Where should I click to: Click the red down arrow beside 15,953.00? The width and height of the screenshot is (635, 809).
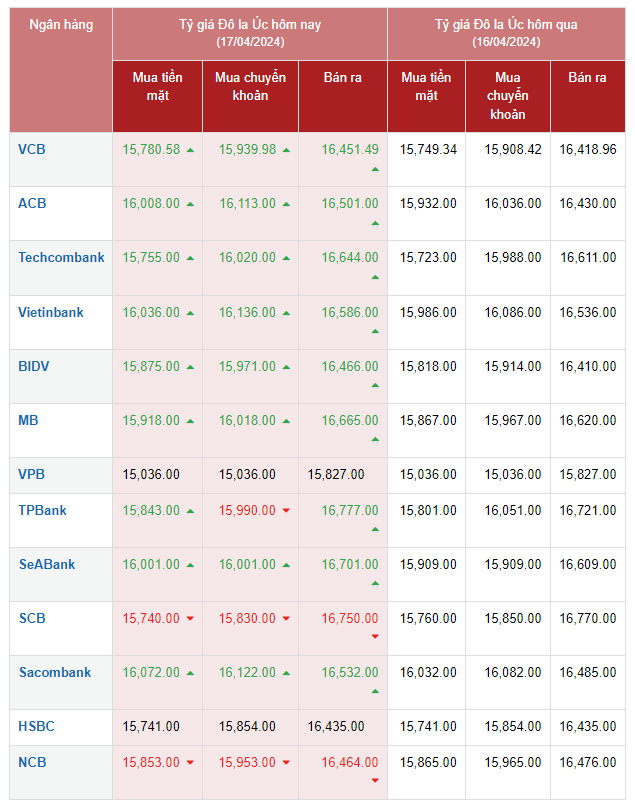pyautogui.click(x=286, y=763)
